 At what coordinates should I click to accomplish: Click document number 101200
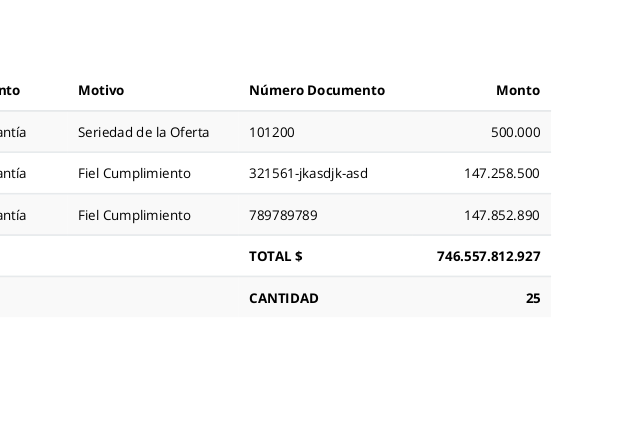pyautogui.click(x=271, y=132)
